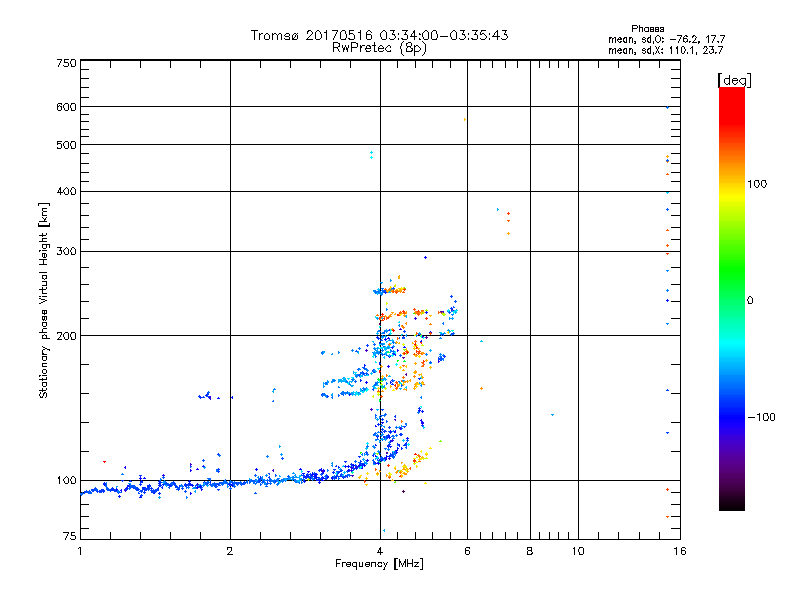800x600 pixels.
Task: Click colorbar tick label '0'
Action: pos(750,301)
